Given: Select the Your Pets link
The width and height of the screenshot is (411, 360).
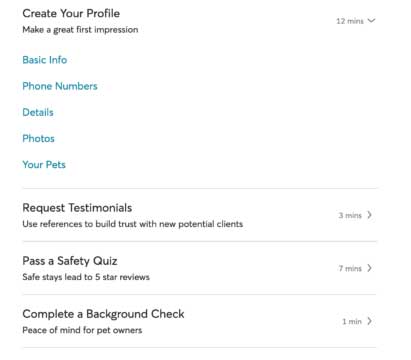Looking at the screenshot, I should click(44, 164).
